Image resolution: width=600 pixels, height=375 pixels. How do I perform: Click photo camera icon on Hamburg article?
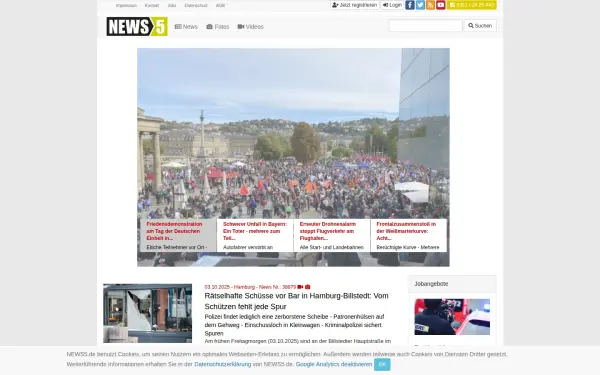click(x=307, y=287)
